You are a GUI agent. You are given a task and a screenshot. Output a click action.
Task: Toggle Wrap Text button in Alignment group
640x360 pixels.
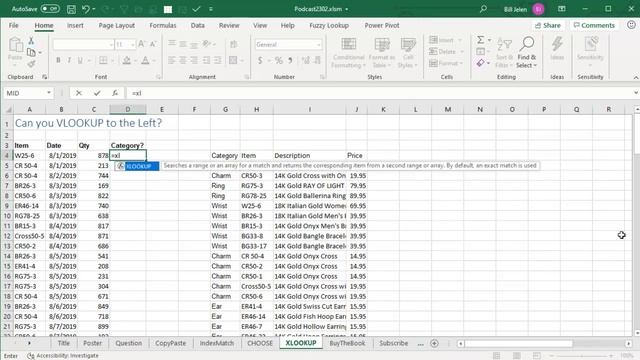point(233,44)
